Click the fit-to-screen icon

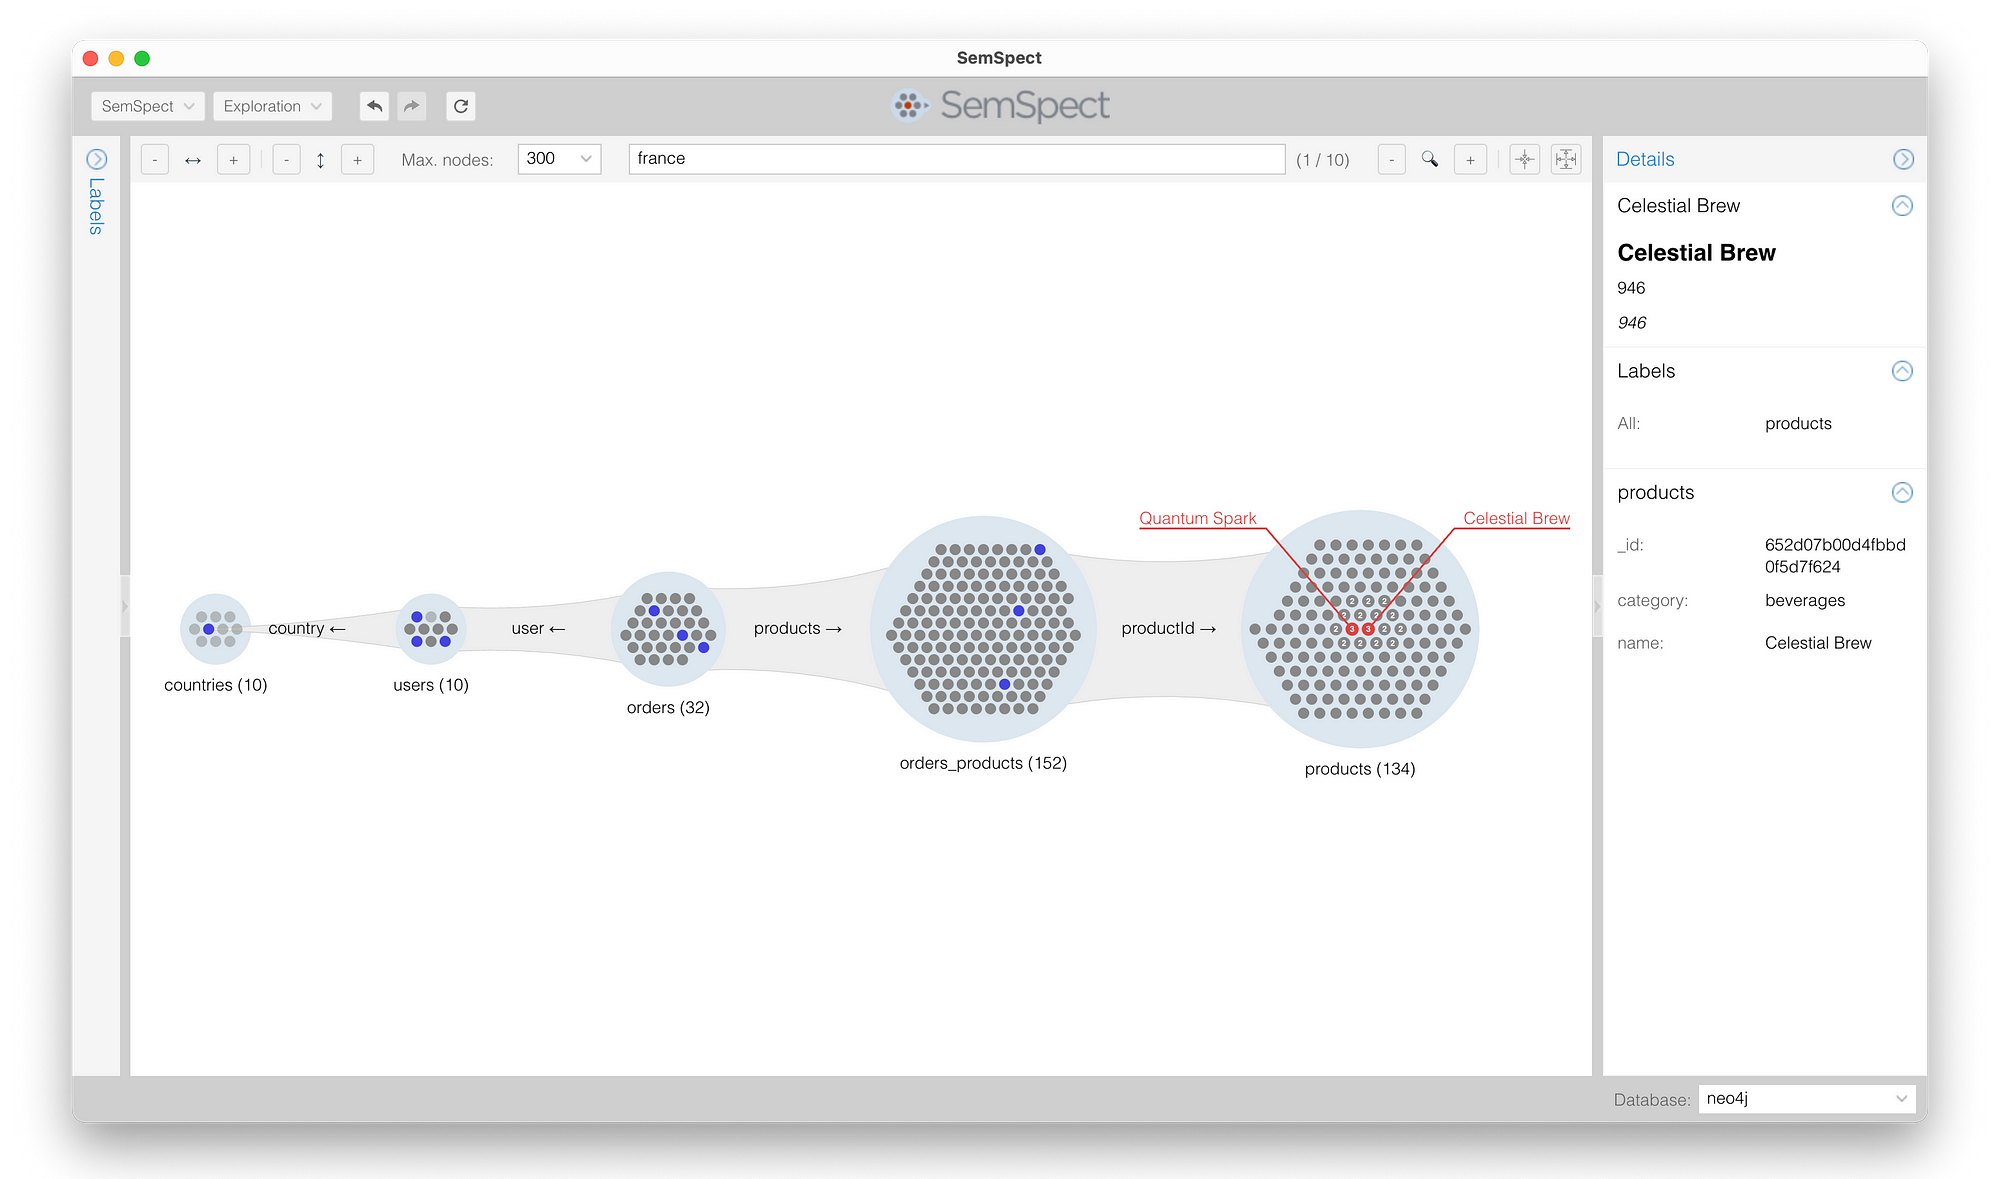[1566, 159]
